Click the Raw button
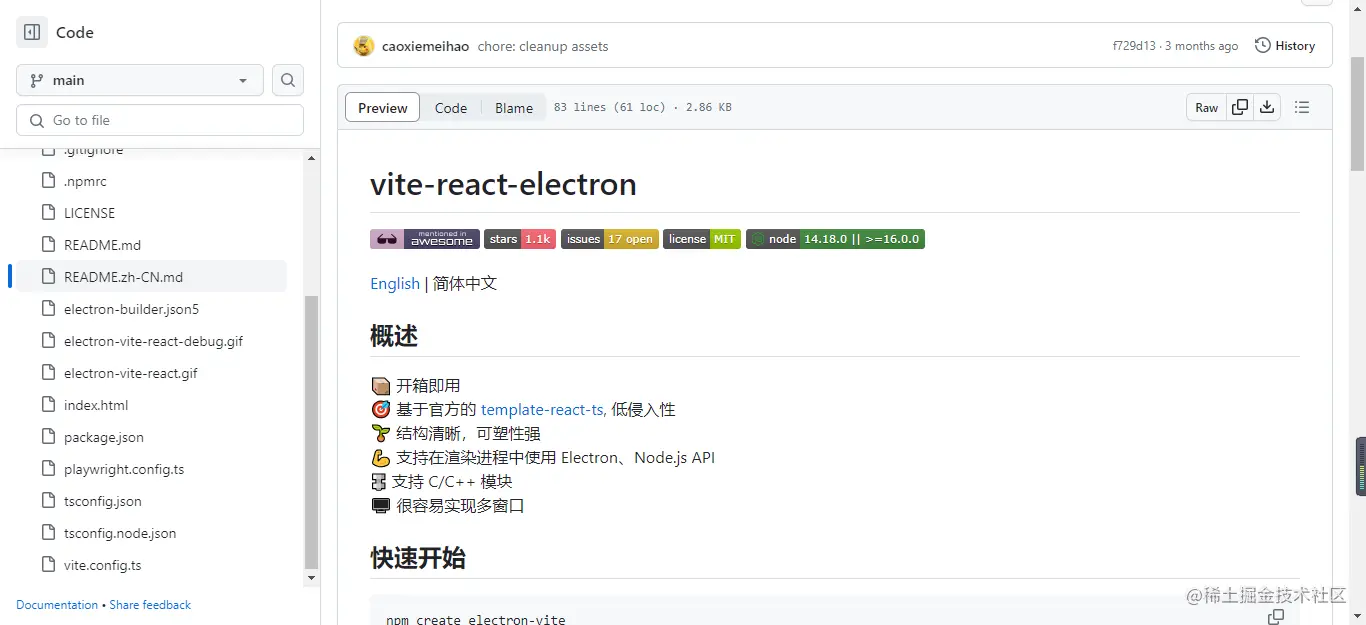The height and width of the screenshot is (625, 1366). pyautogui.click(x=1207, y=107)
